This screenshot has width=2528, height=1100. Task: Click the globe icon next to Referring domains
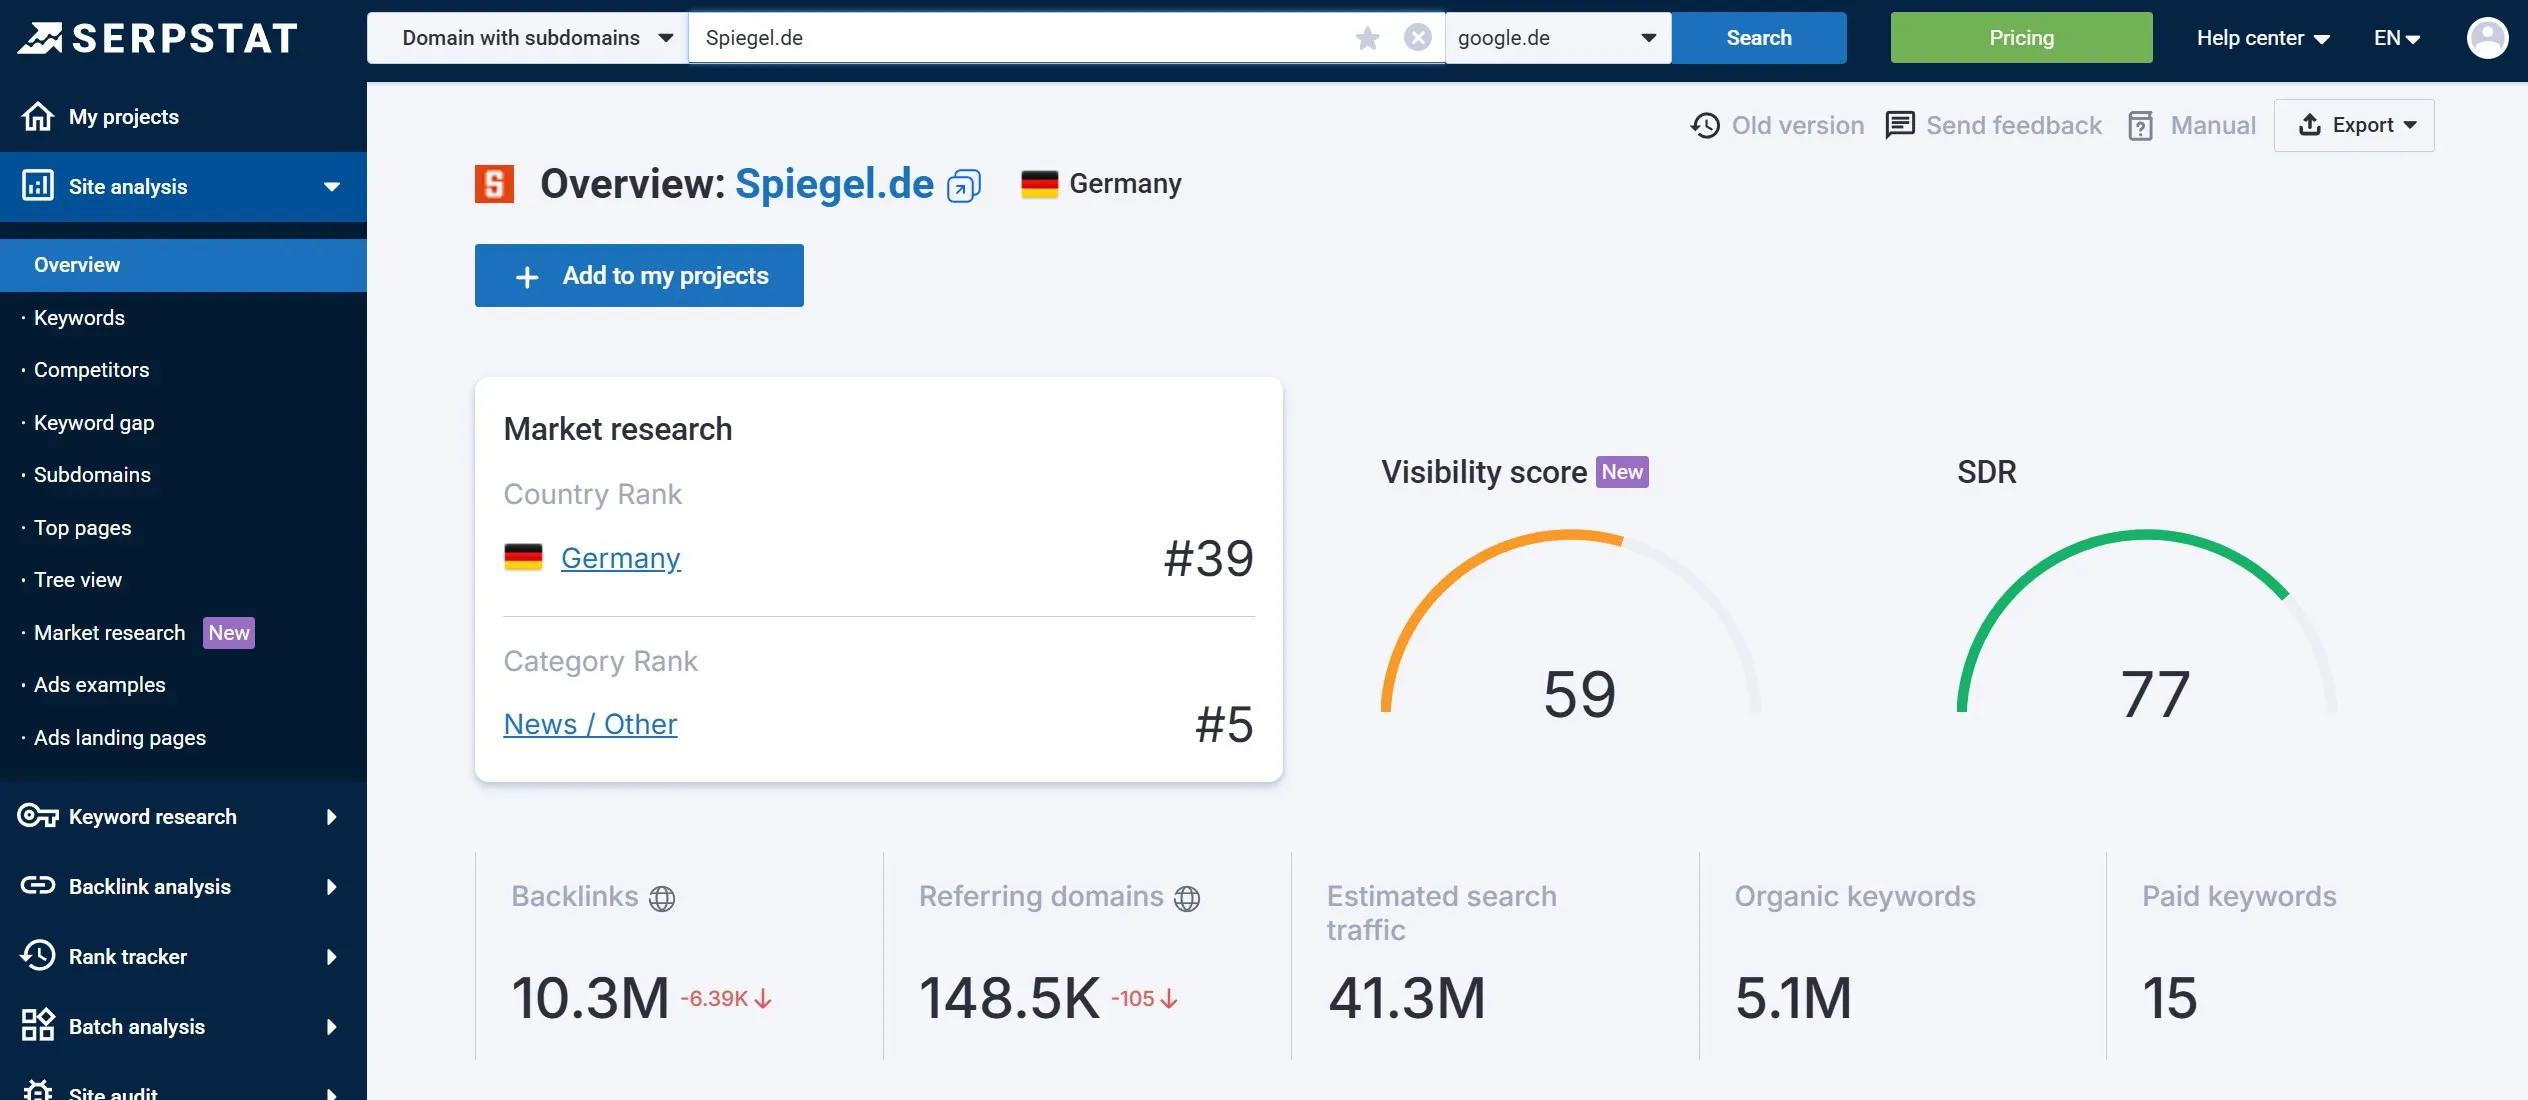pyautogui.click(x=1187, y=898)
